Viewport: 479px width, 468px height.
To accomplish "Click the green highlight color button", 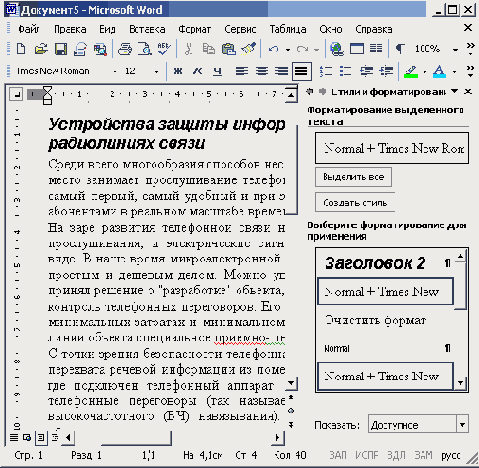I will pyautogui.click(x=411, y=71).
